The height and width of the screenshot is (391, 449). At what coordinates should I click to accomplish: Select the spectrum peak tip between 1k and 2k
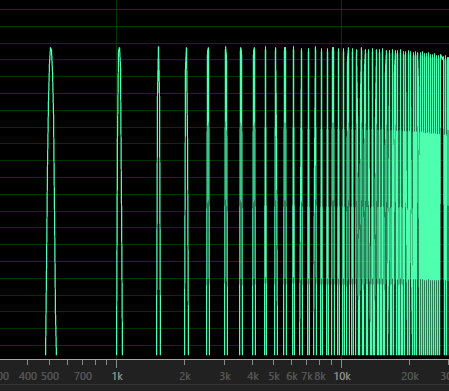click(158, 48)
